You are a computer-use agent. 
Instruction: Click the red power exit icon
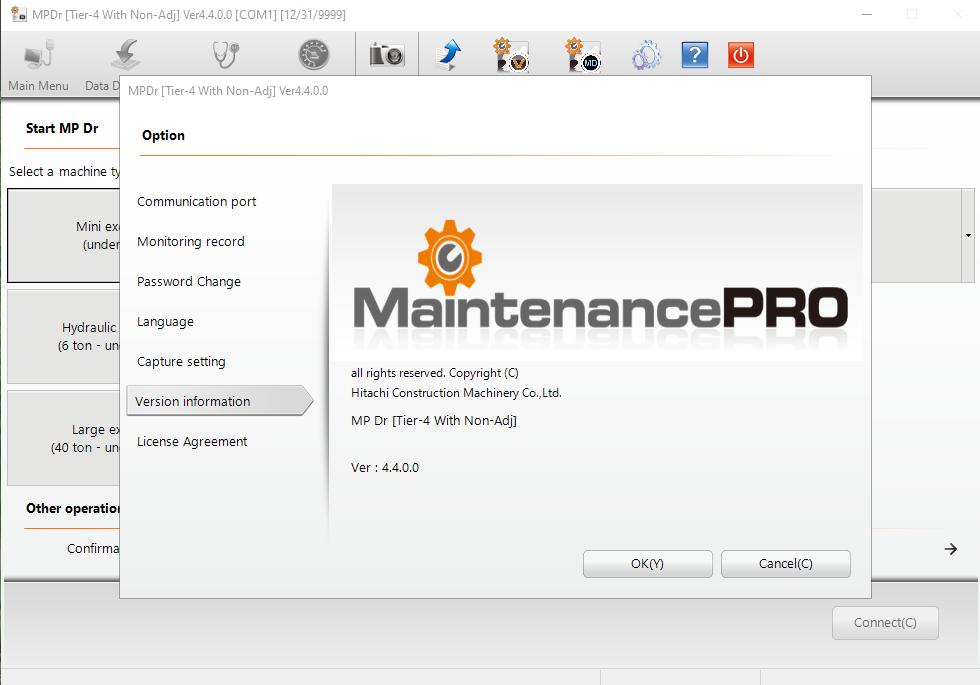(x=740, y=54)
